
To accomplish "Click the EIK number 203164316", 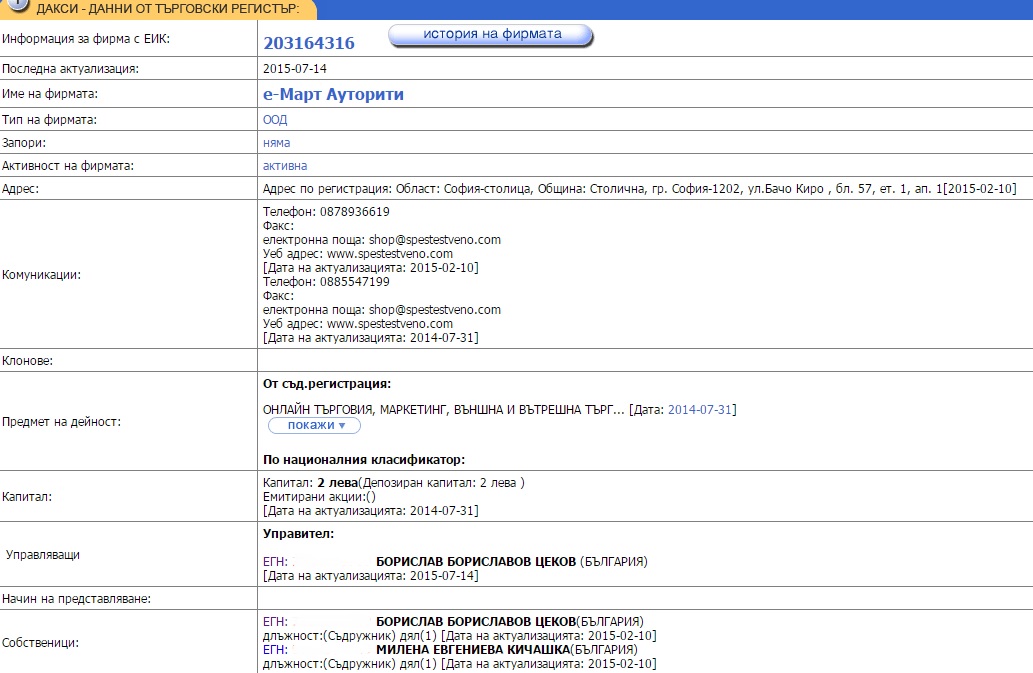I will tap(308, 43).
